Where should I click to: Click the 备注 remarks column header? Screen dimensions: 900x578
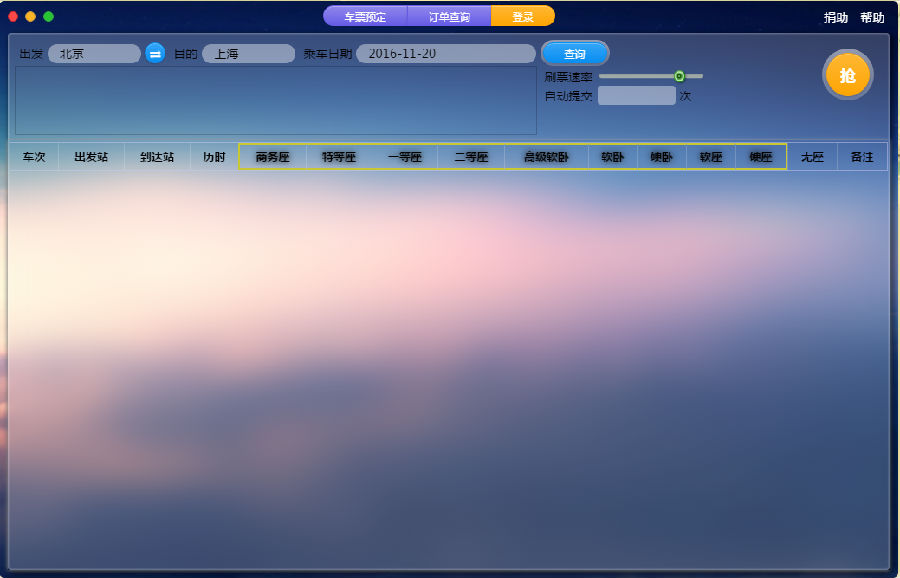tap(862, 157)
